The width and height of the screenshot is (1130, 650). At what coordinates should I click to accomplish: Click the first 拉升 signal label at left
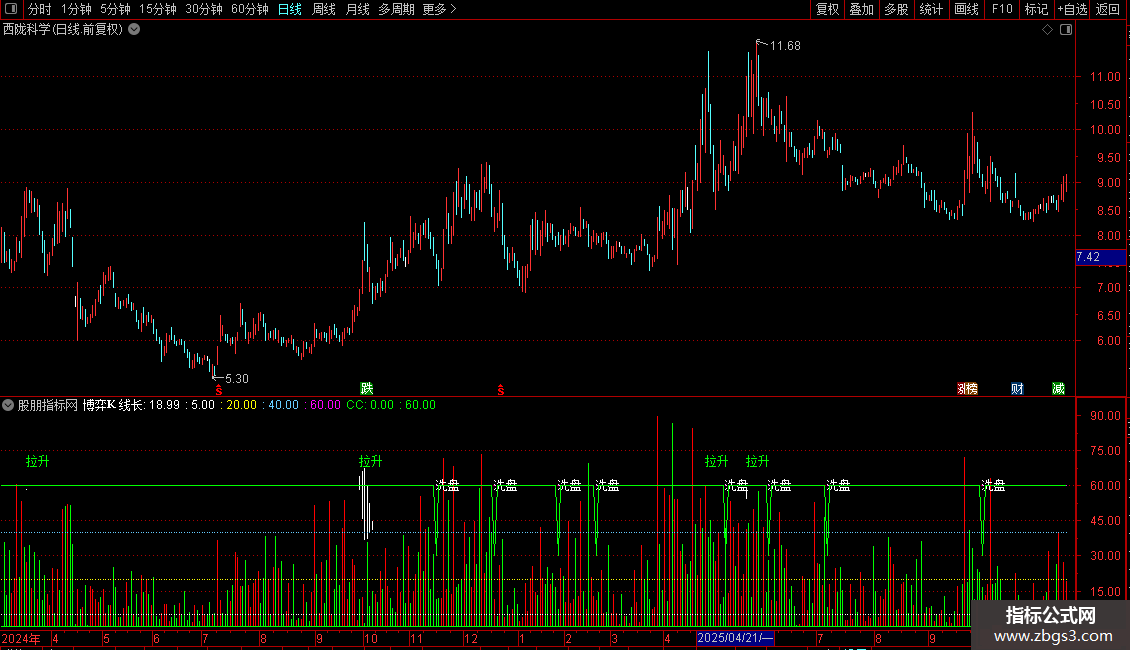pos(37,461)
